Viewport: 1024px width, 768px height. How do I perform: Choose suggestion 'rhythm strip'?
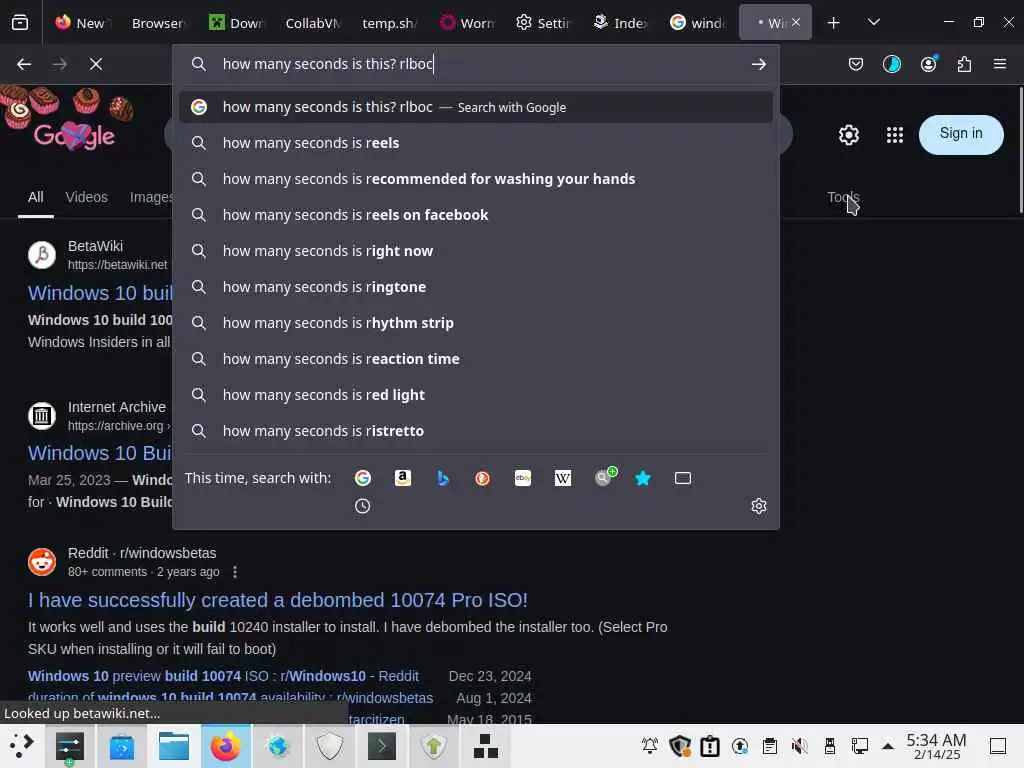476,323
